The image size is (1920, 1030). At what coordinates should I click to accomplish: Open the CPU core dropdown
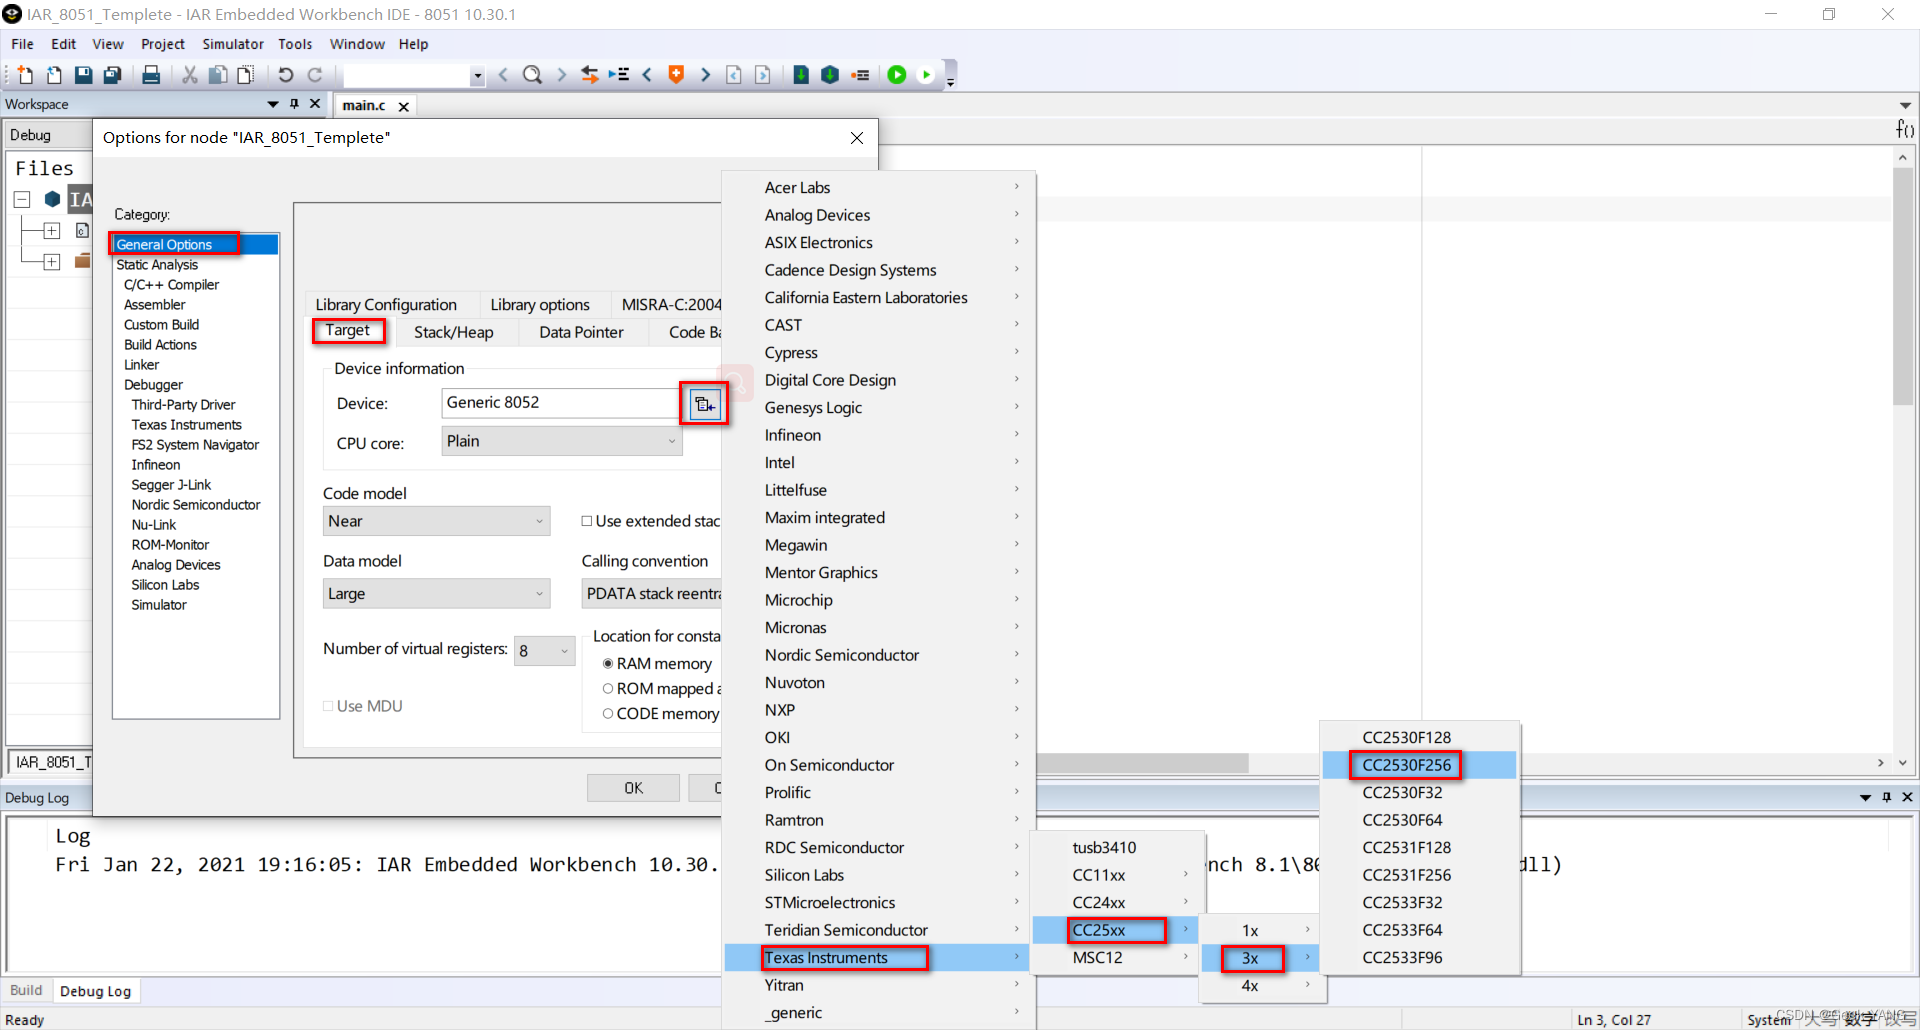coord(562,441)
